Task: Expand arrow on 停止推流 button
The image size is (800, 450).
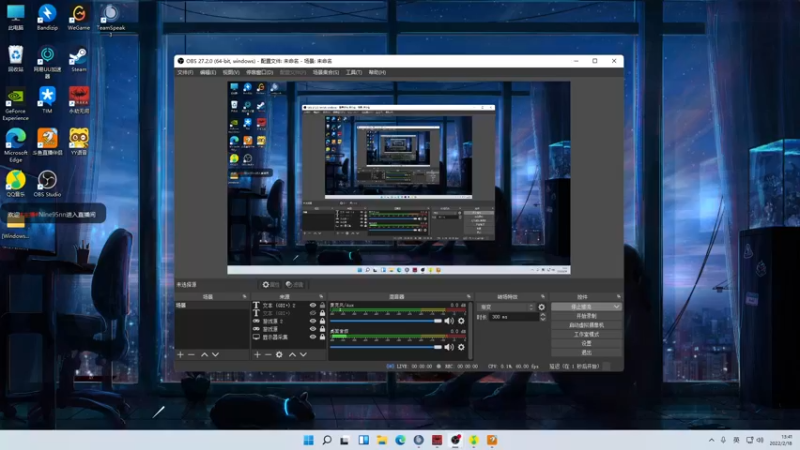Action: [x=616, y=307]
